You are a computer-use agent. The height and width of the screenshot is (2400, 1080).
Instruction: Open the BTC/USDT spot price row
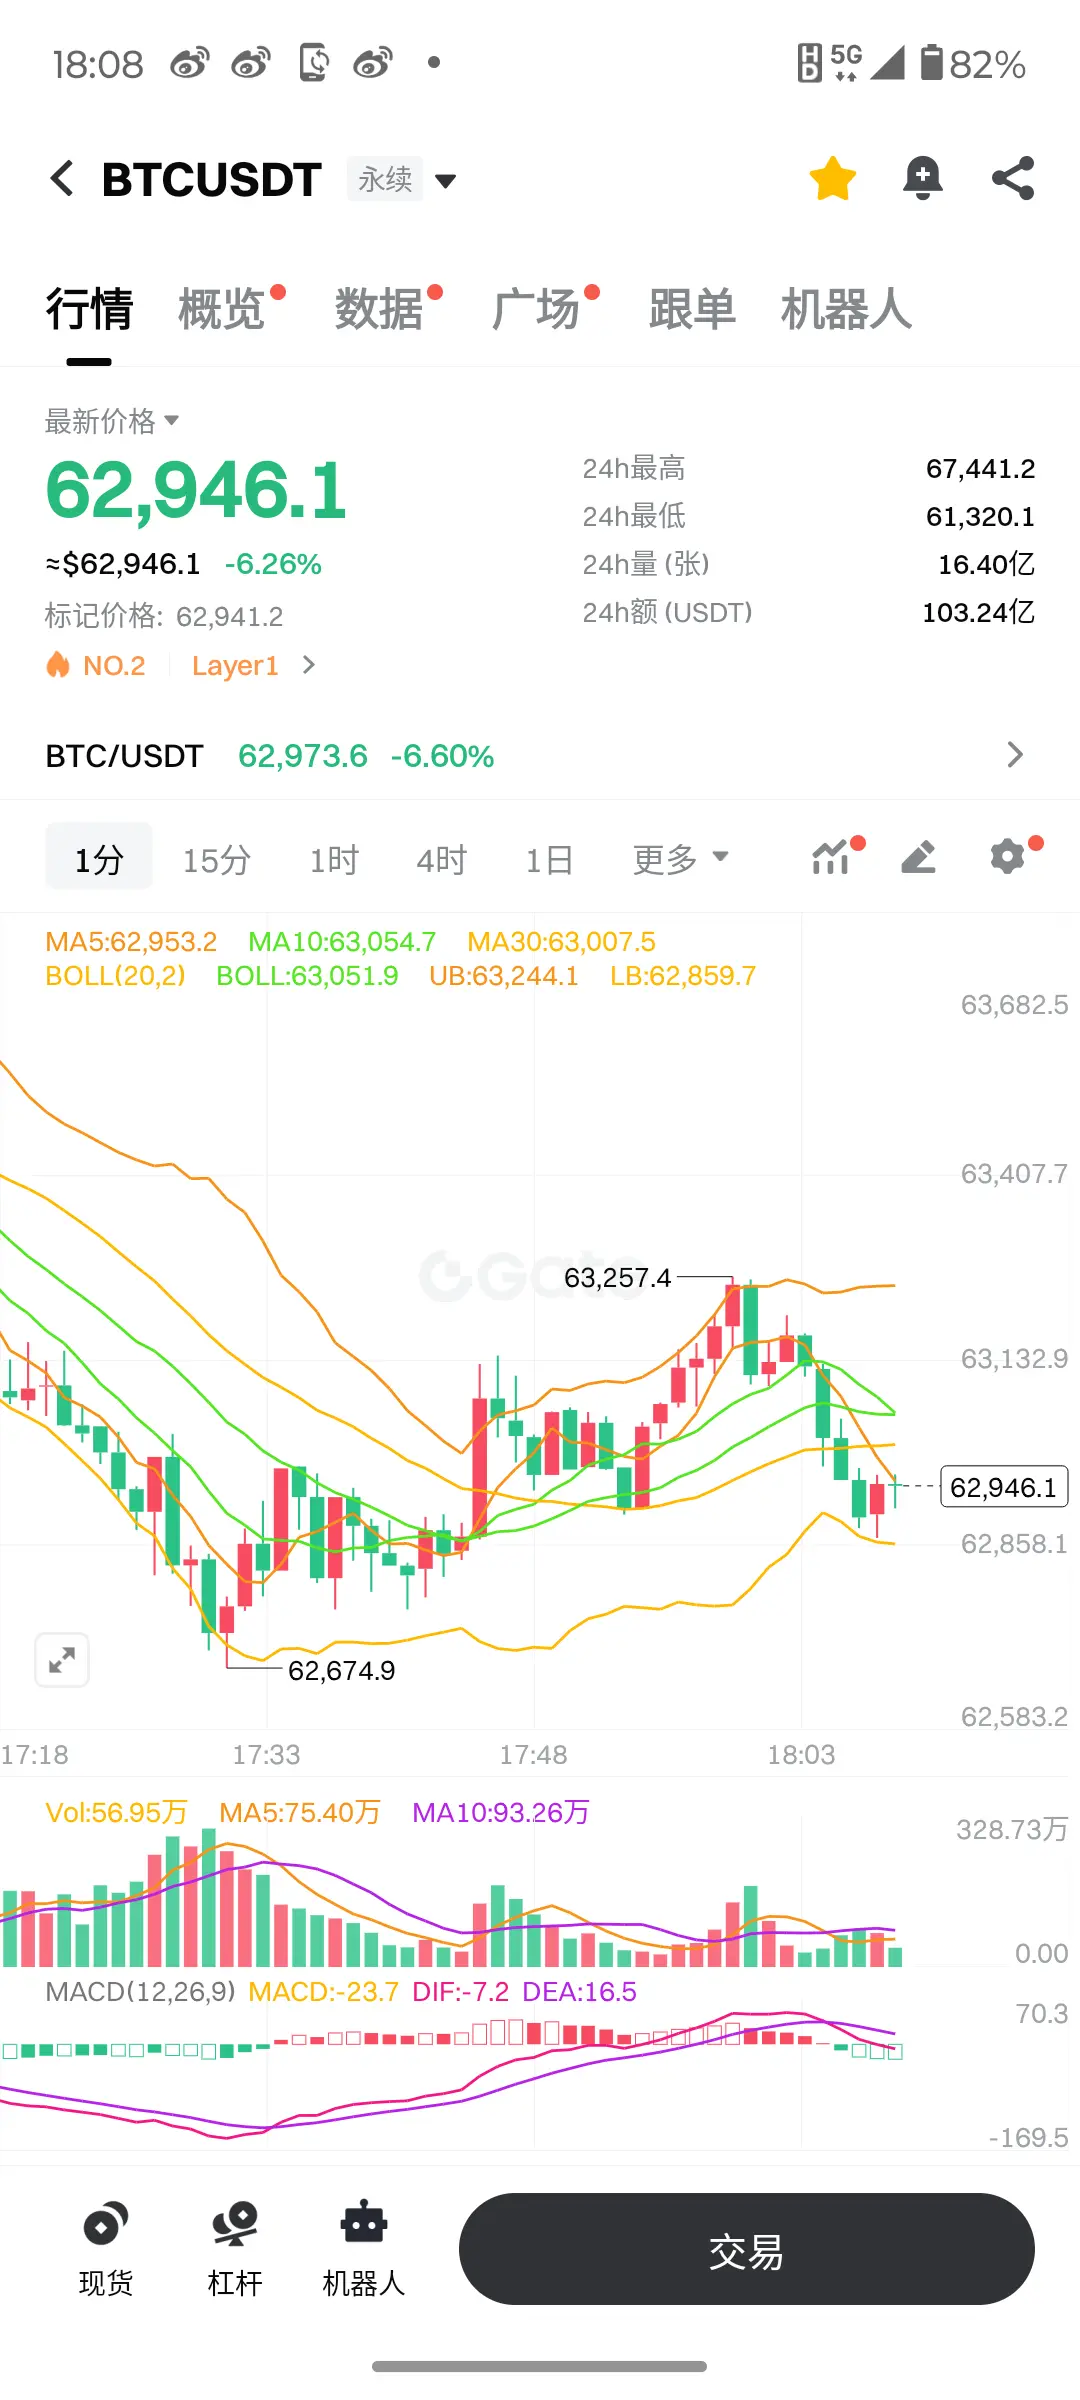coord(540,755)
